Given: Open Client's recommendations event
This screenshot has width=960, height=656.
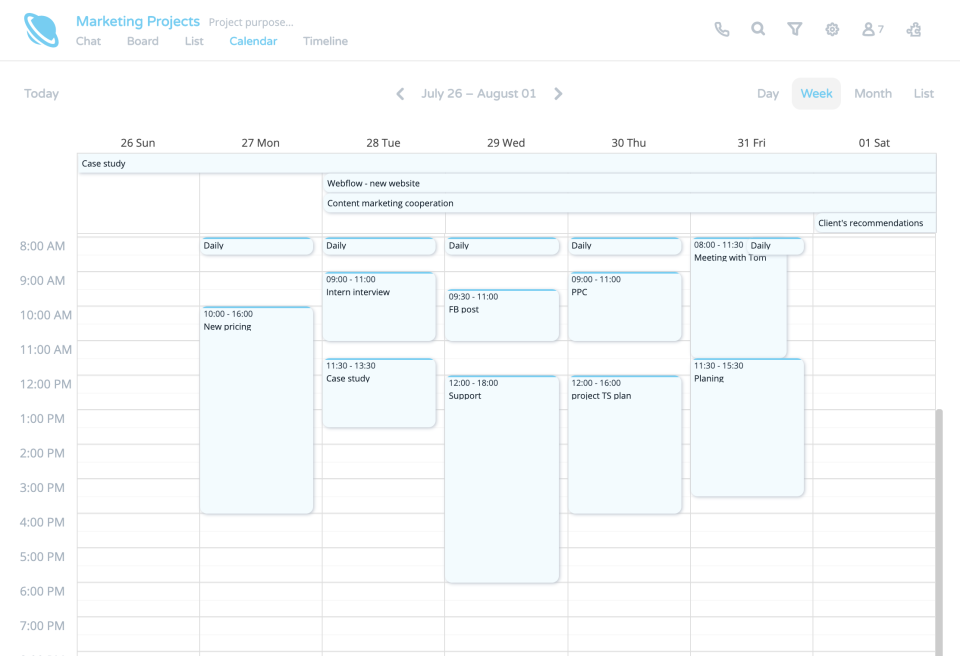Looking at the screenshot, I should (875, 223).
